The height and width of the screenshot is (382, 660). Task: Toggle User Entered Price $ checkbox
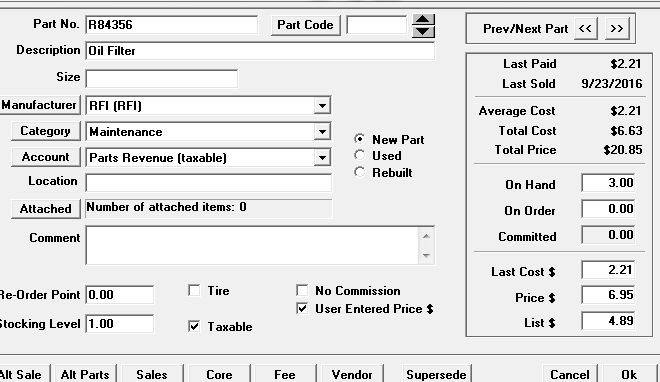[302, 308]
